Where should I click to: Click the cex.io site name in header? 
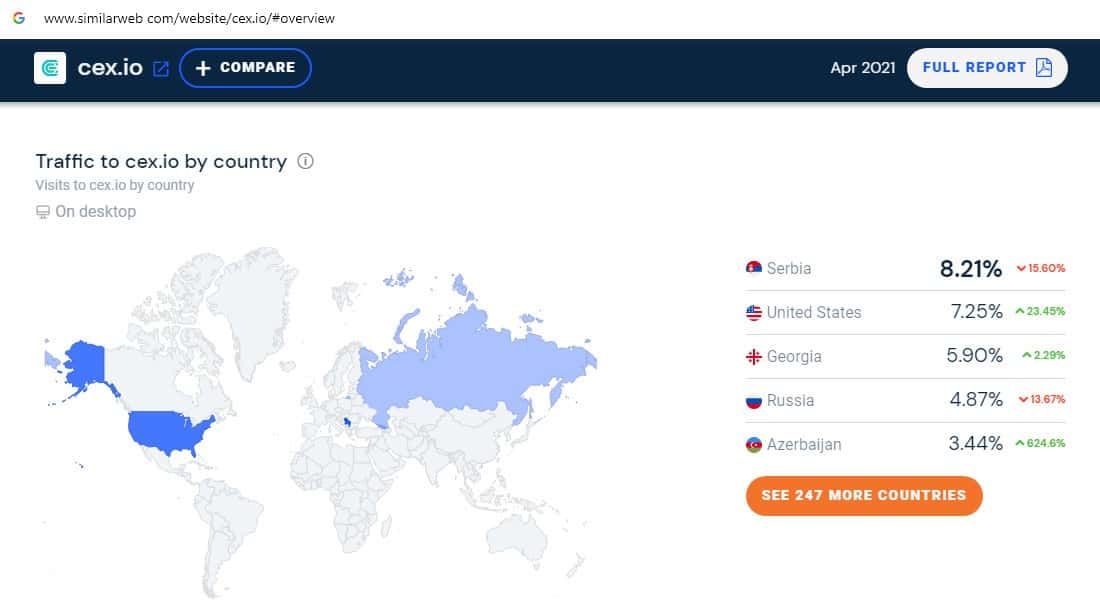pos(110,68)
